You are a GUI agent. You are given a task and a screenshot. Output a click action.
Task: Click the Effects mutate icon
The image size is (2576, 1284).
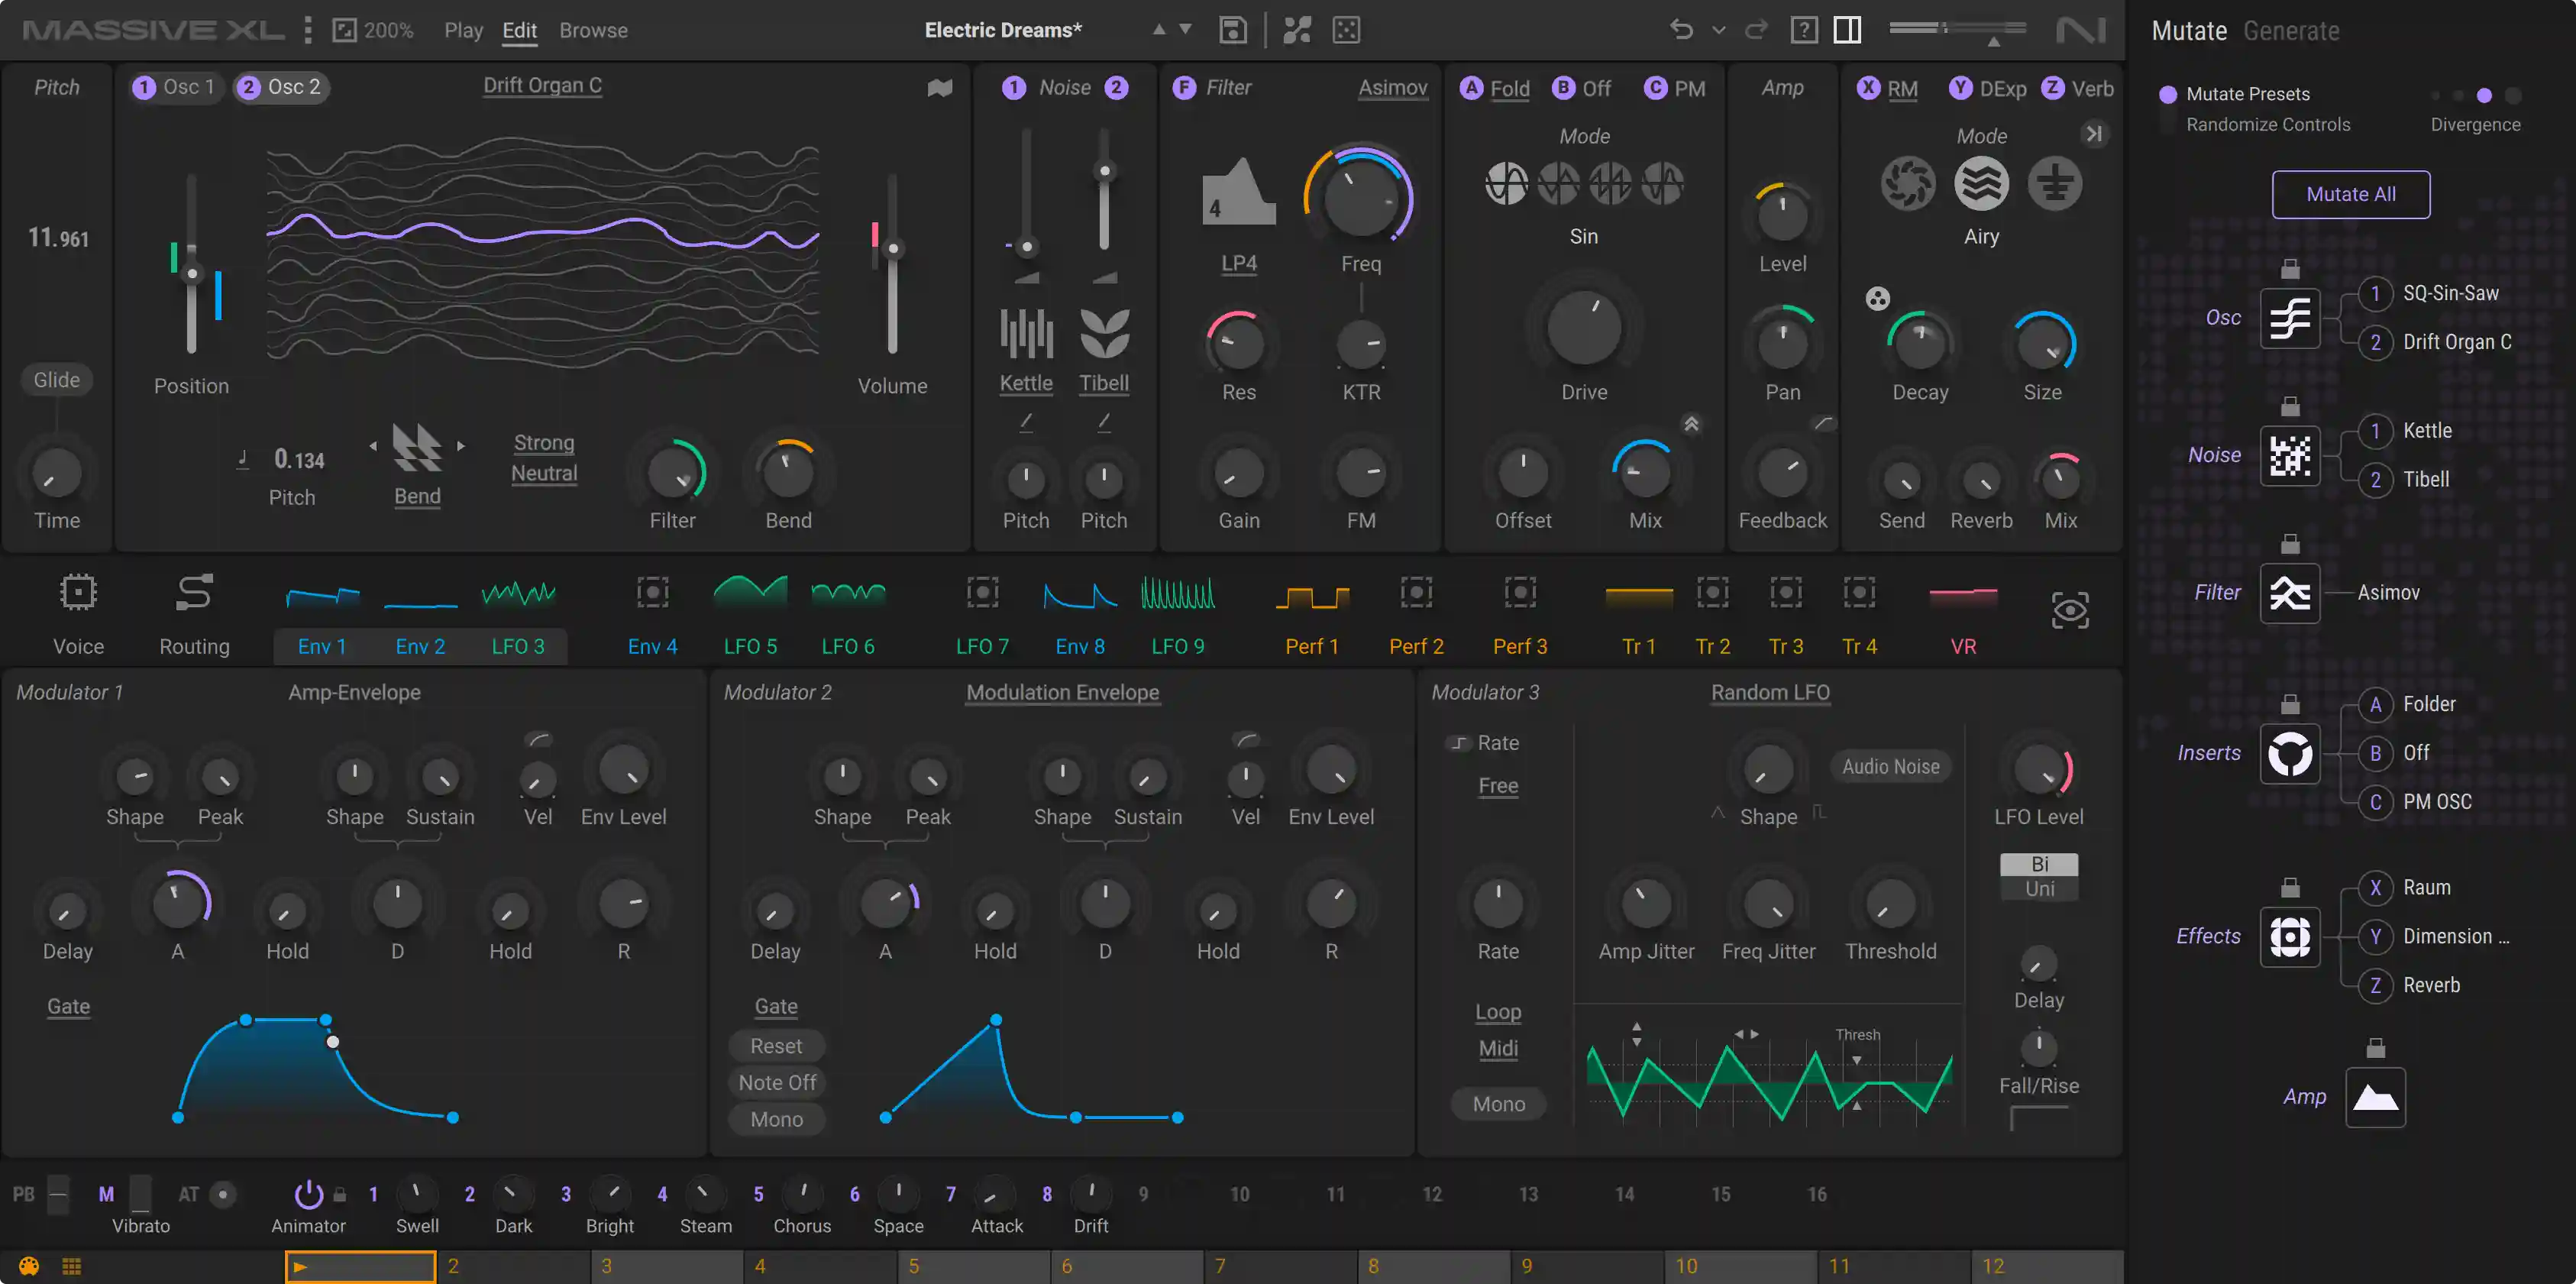[x=2290, y=936]
